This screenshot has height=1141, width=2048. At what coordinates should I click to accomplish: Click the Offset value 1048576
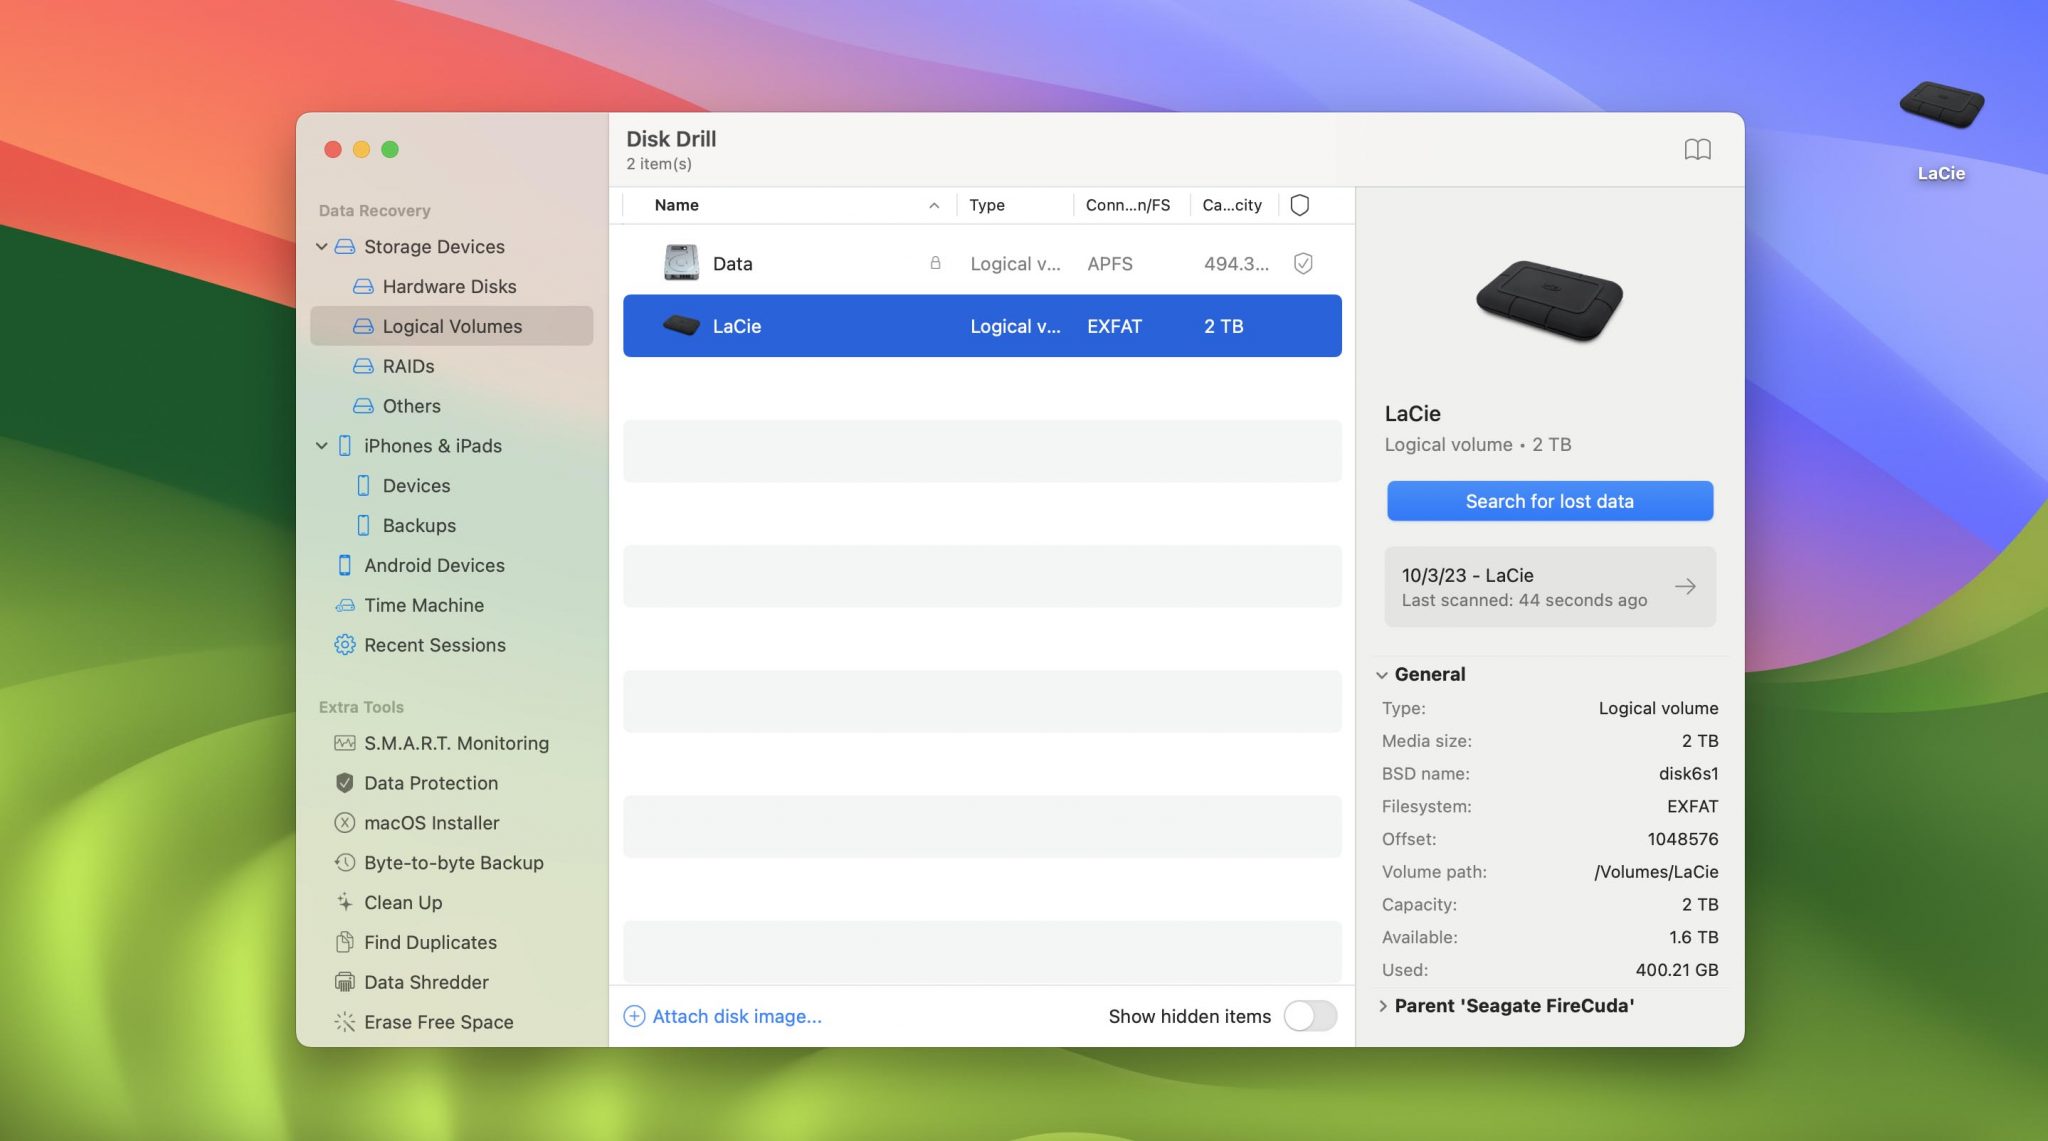[1683, 839]
